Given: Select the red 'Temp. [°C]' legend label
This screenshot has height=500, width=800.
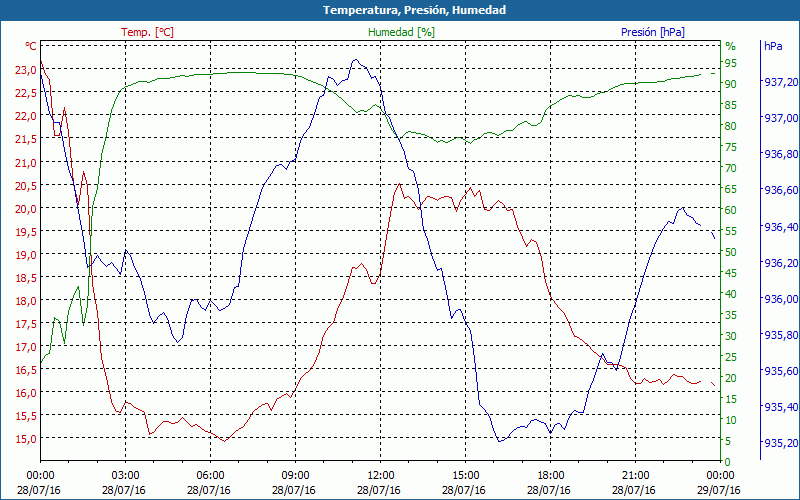Looking at the screenshot, I should [147, 32].
